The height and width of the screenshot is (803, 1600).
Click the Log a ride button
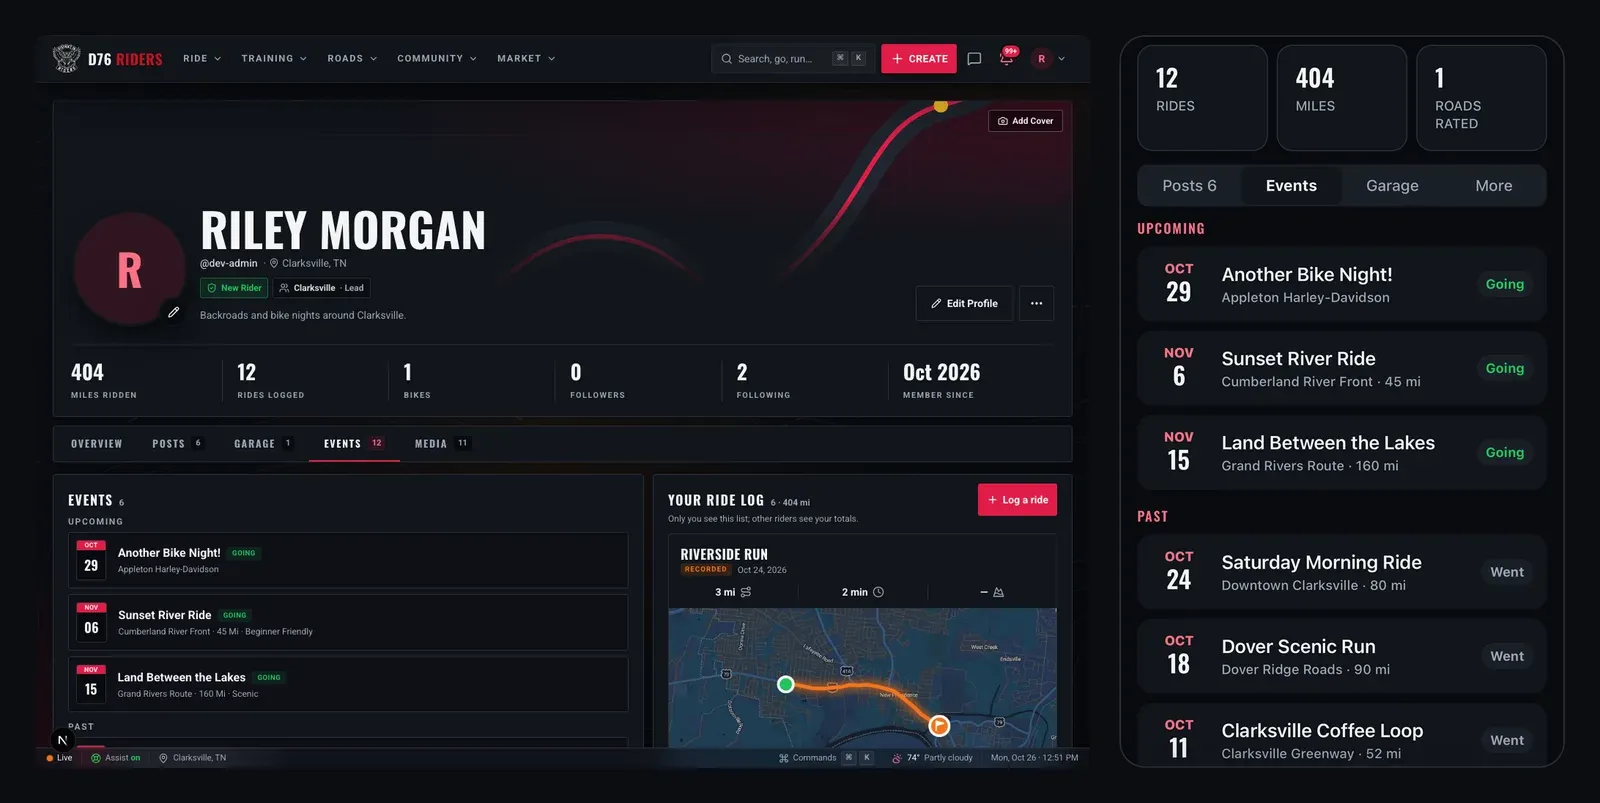pyautogui.click(x=1017, y=500)
